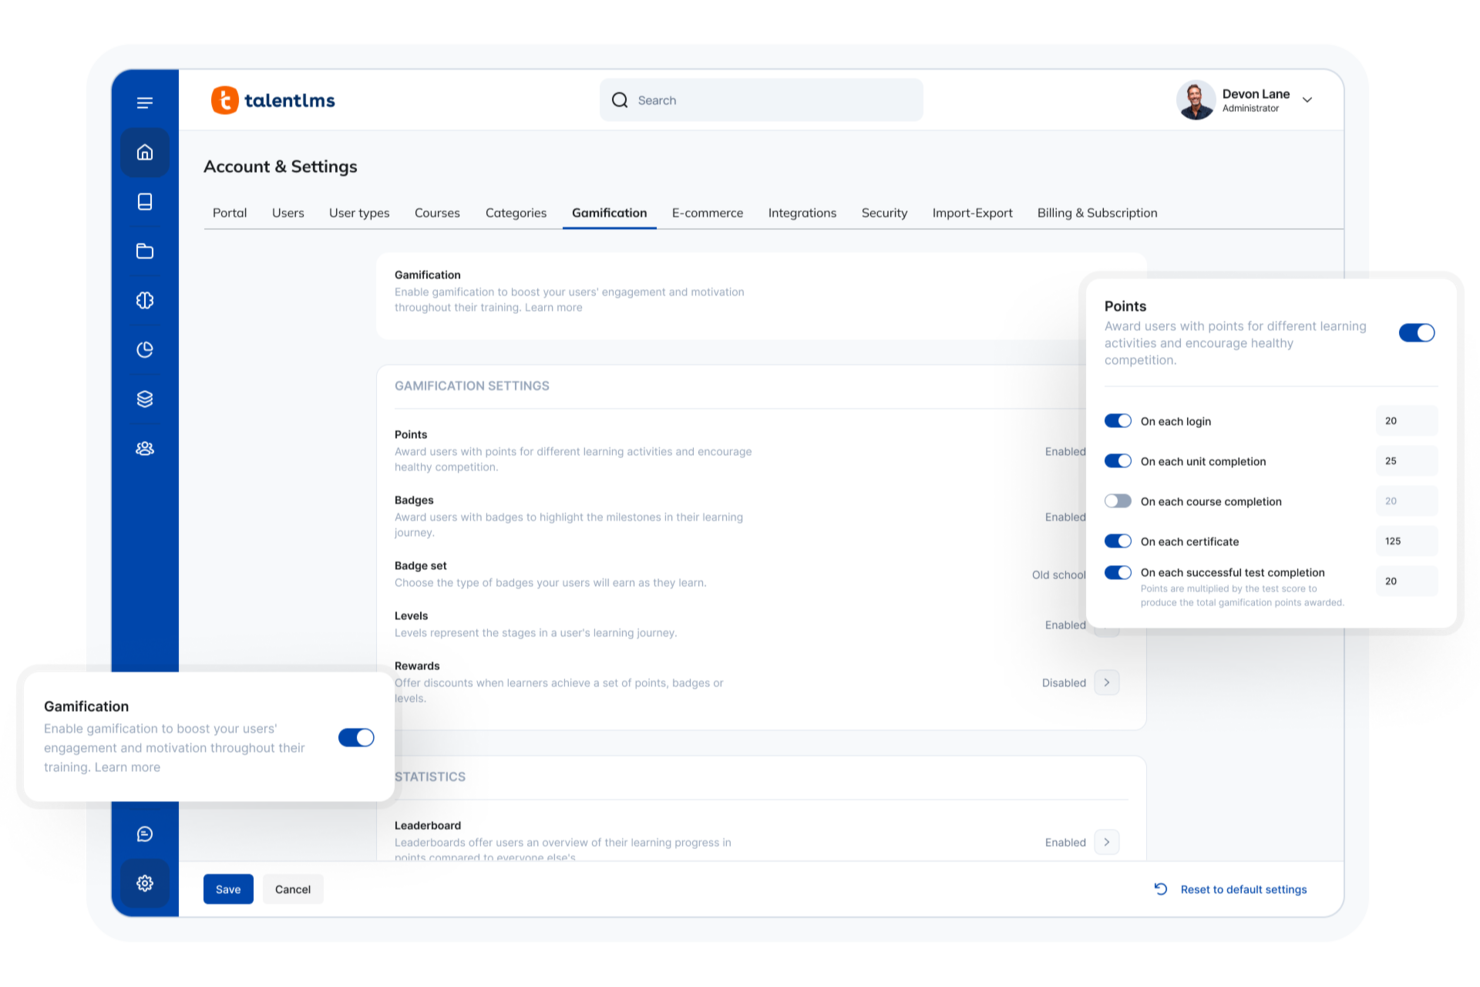
Task: Click the Settings gear icon in sidebar
Action: (145, 883)
